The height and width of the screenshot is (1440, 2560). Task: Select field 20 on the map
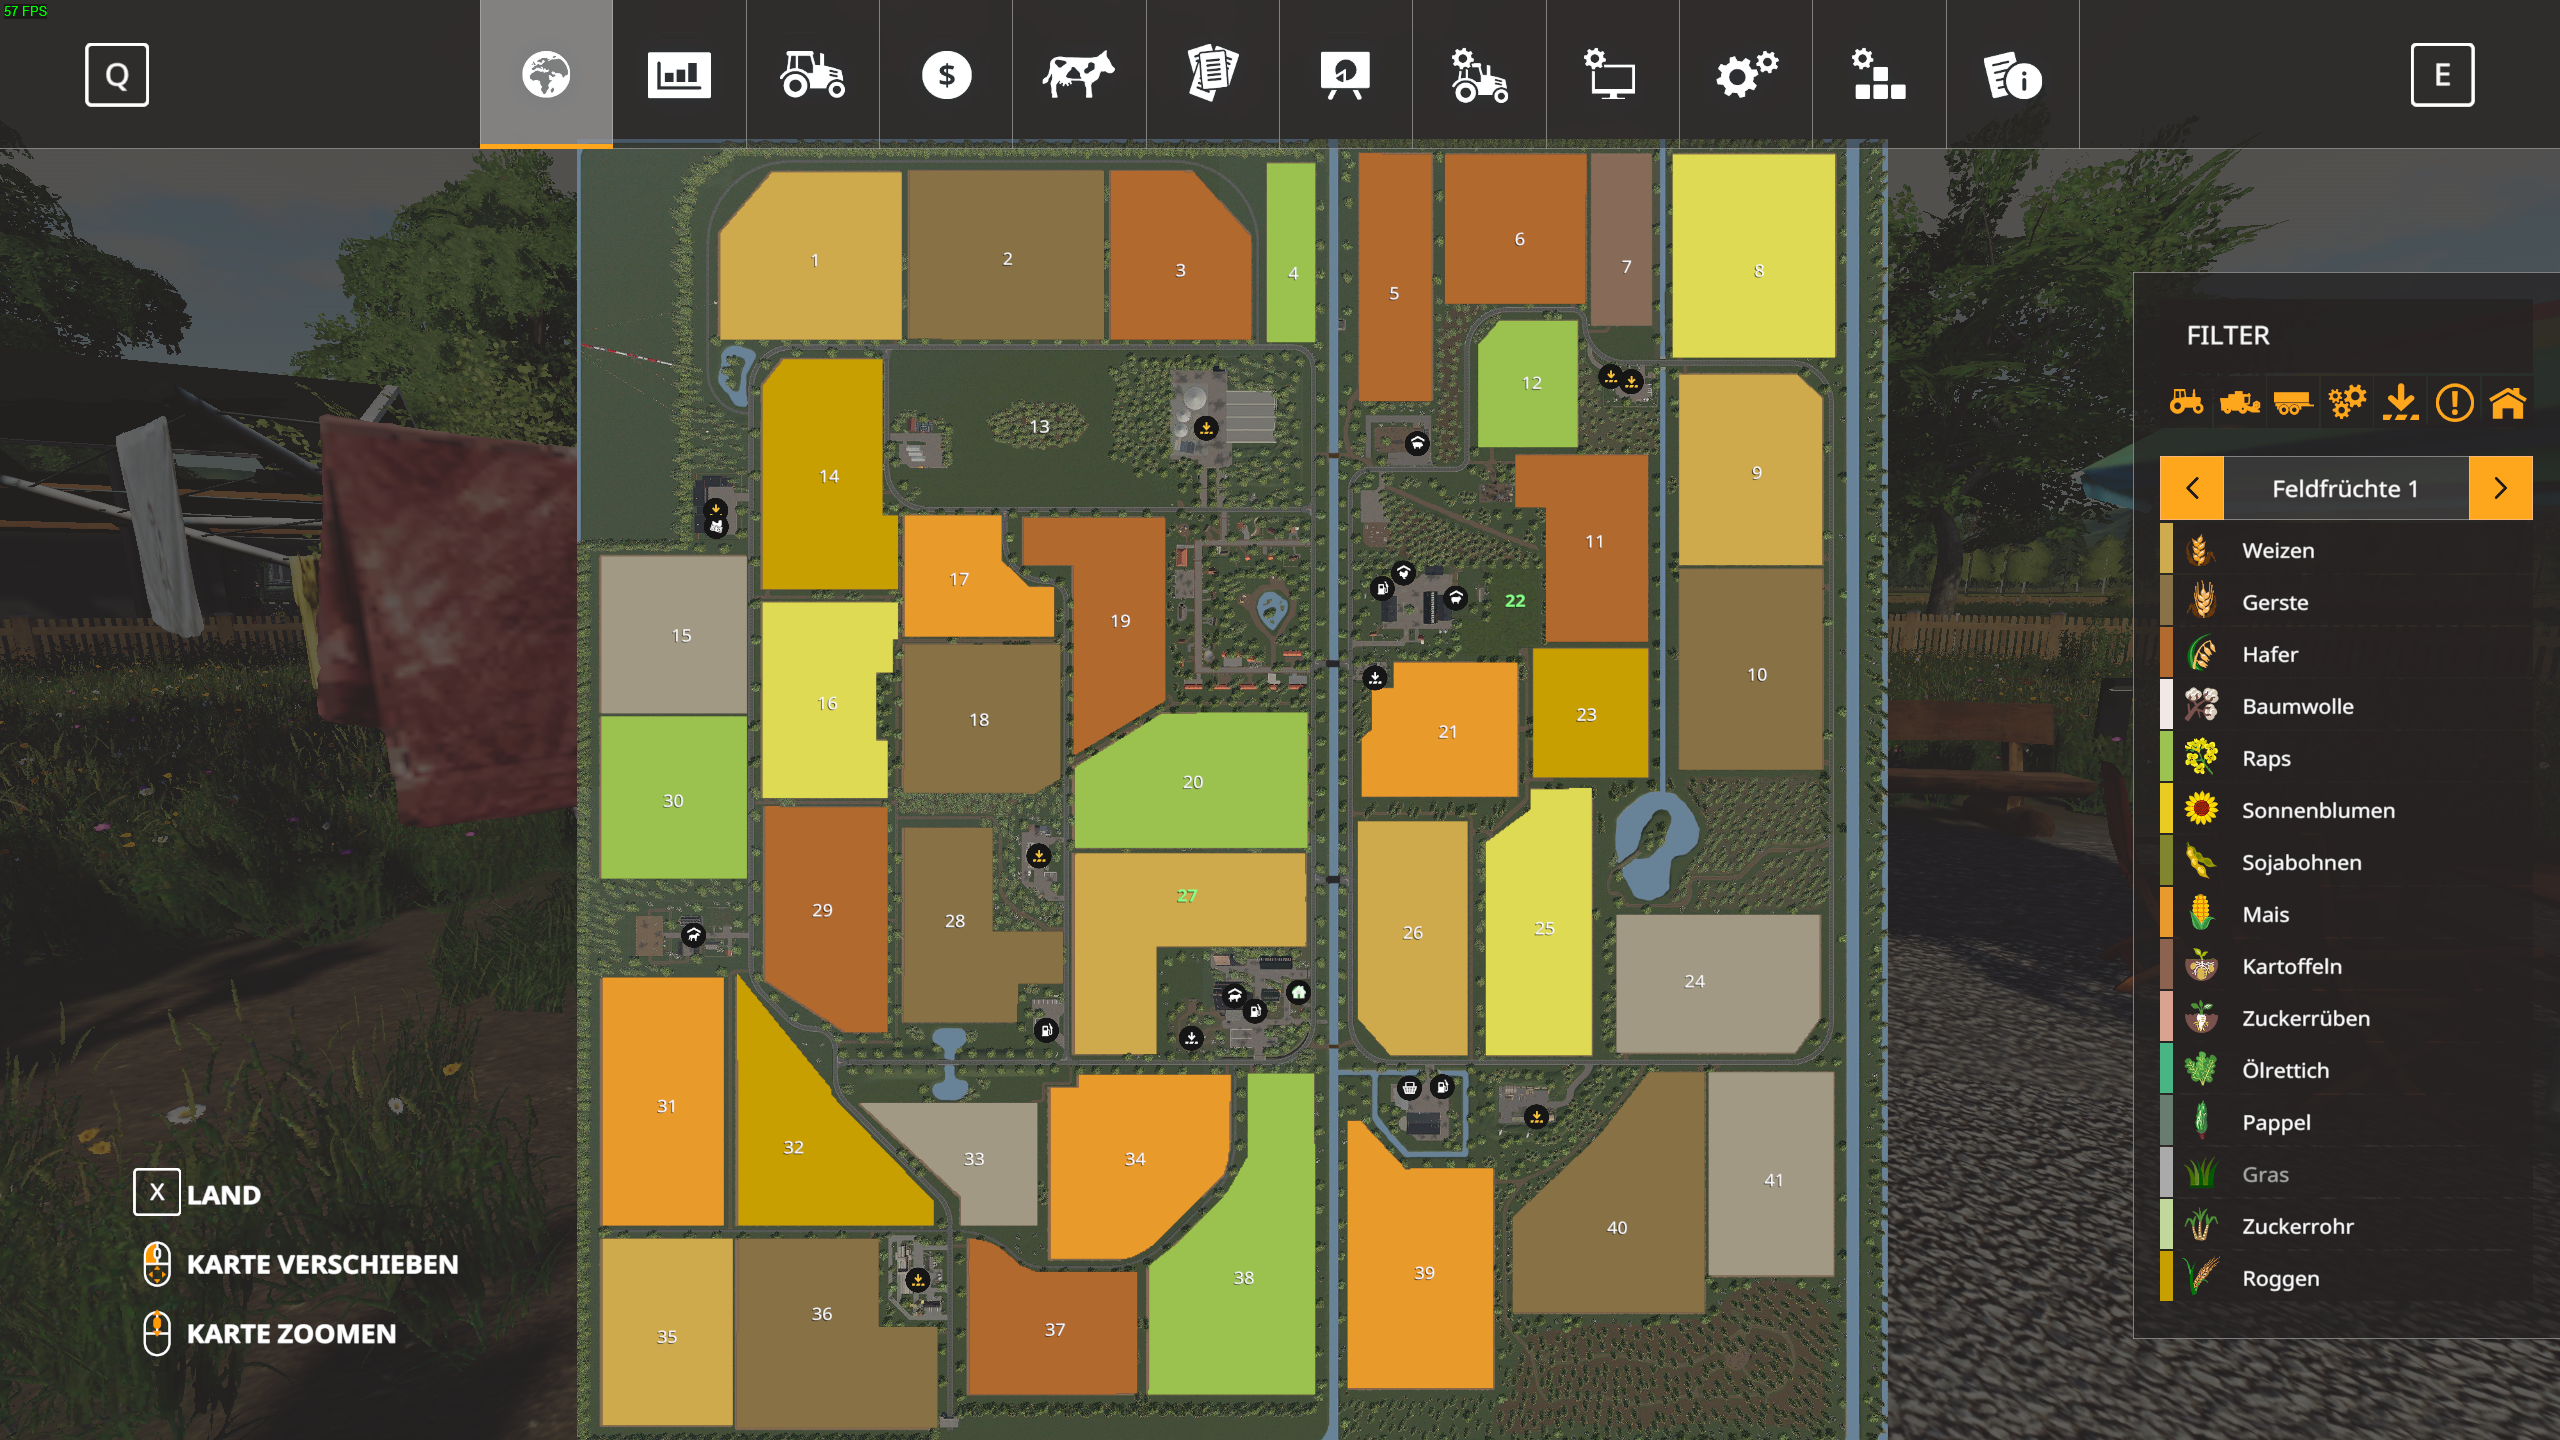pyautogui.click(x=1192, y=782)
